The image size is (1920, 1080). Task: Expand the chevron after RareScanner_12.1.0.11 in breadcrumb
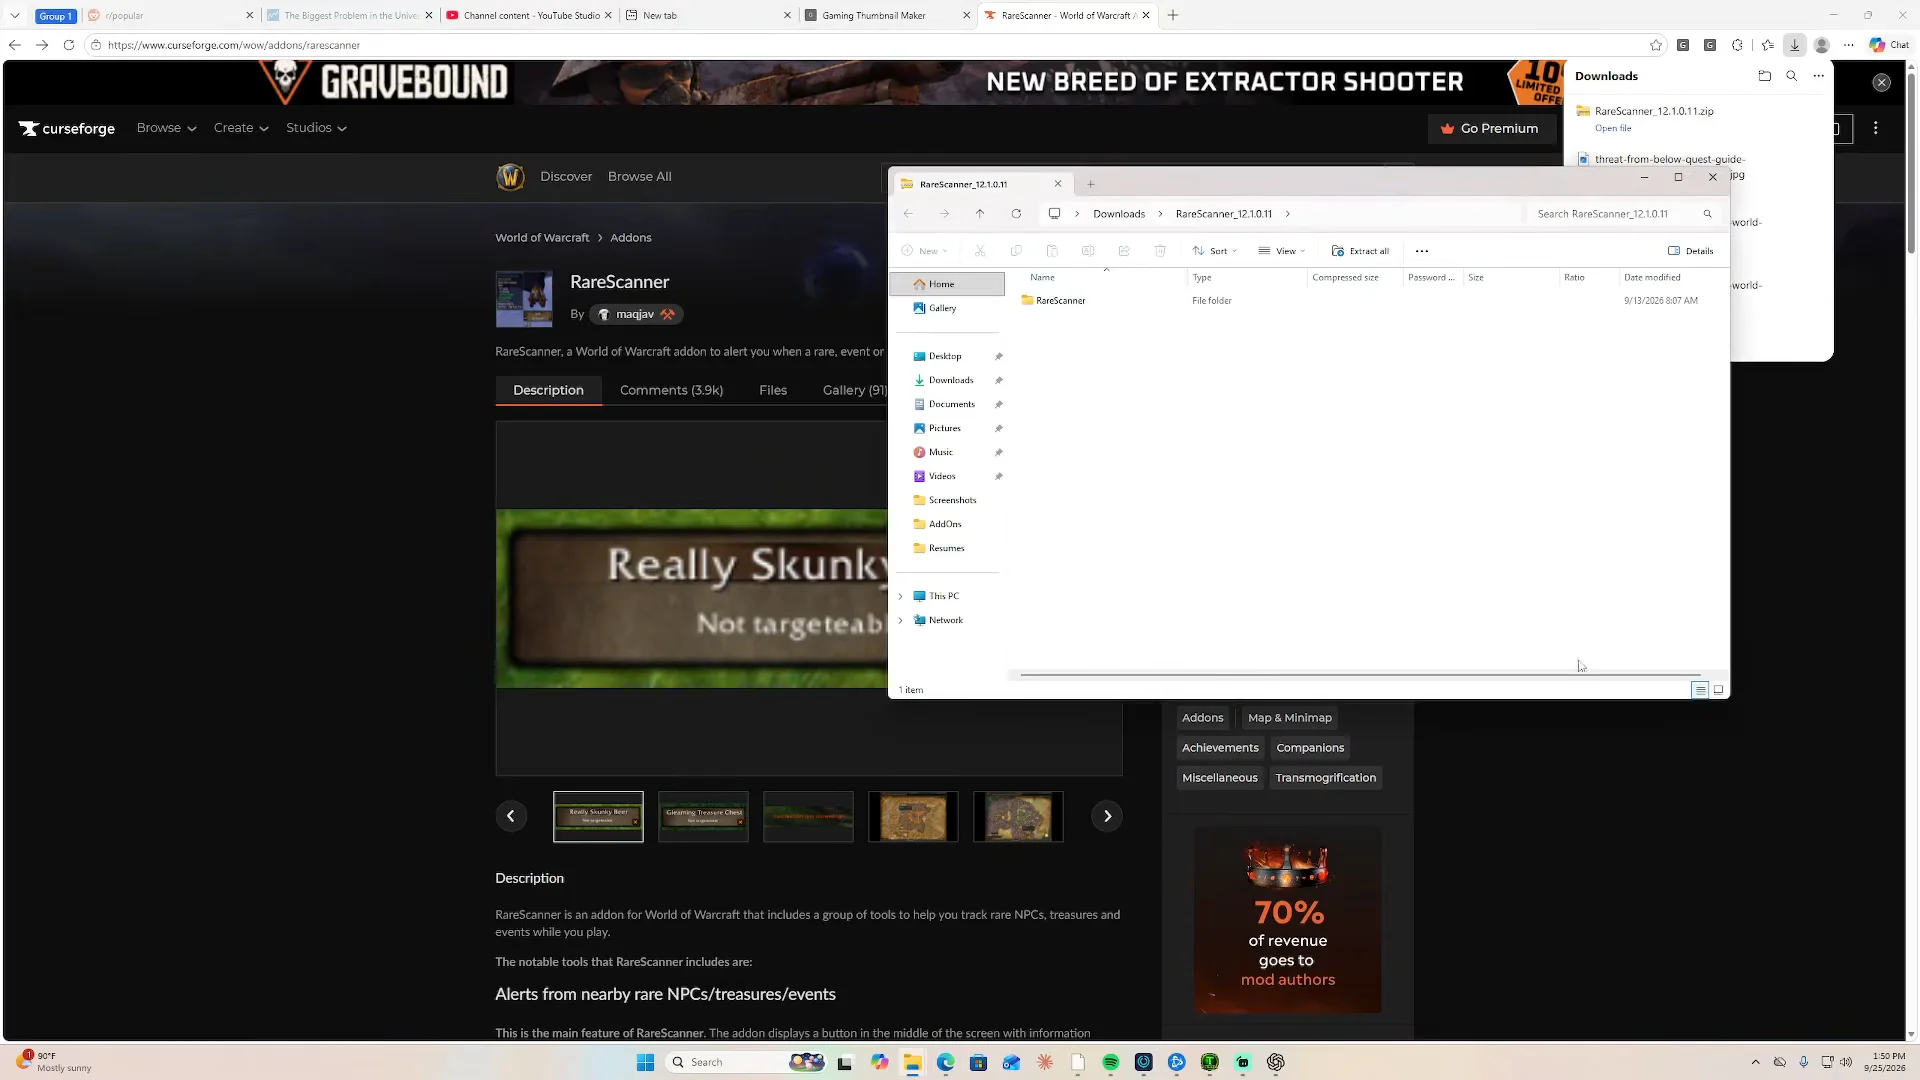click(1288, 214)
